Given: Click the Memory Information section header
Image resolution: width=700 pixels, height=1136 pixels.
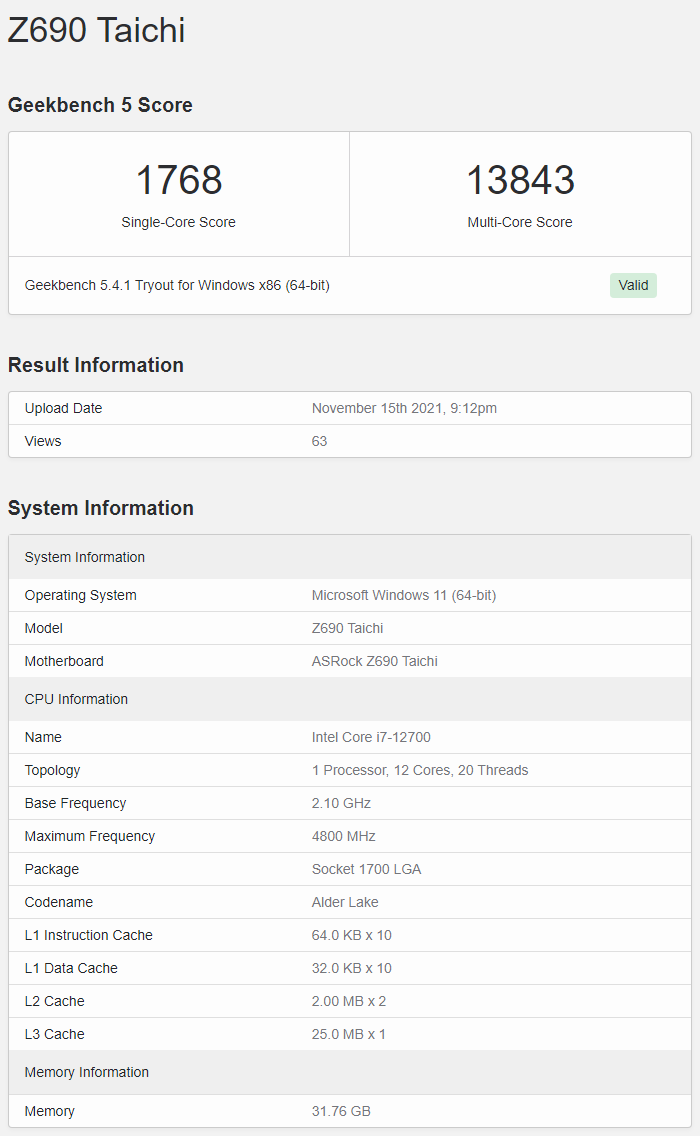Looking at the screenshot, I should (x=87, y=1072).
